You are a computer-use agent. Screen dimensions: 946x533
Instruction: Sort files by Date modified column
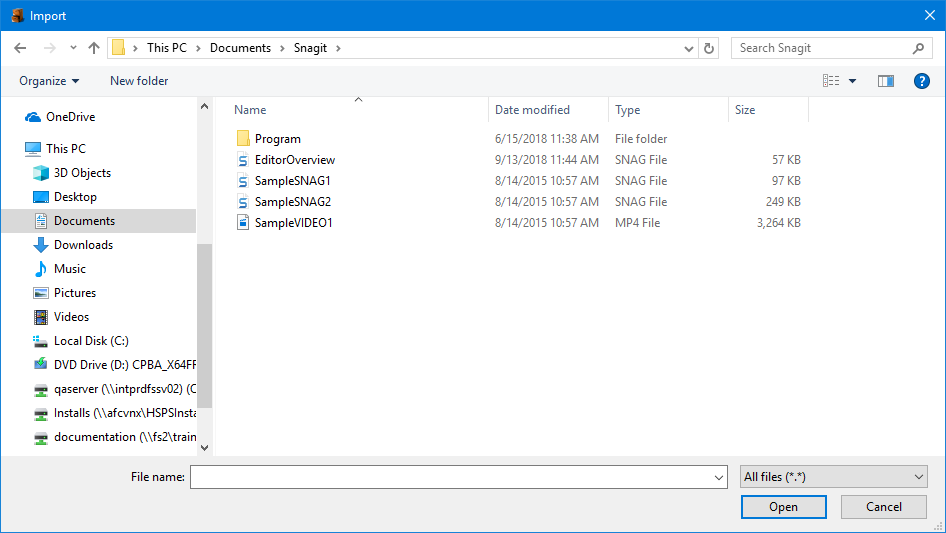(532, 110)
